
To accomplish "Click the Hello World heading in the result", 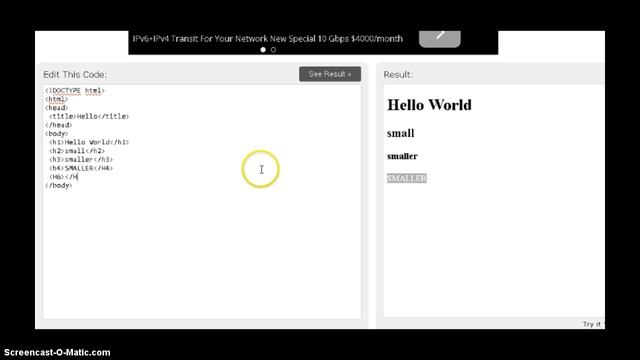I will pyautogui.click(x=429, y=105).
